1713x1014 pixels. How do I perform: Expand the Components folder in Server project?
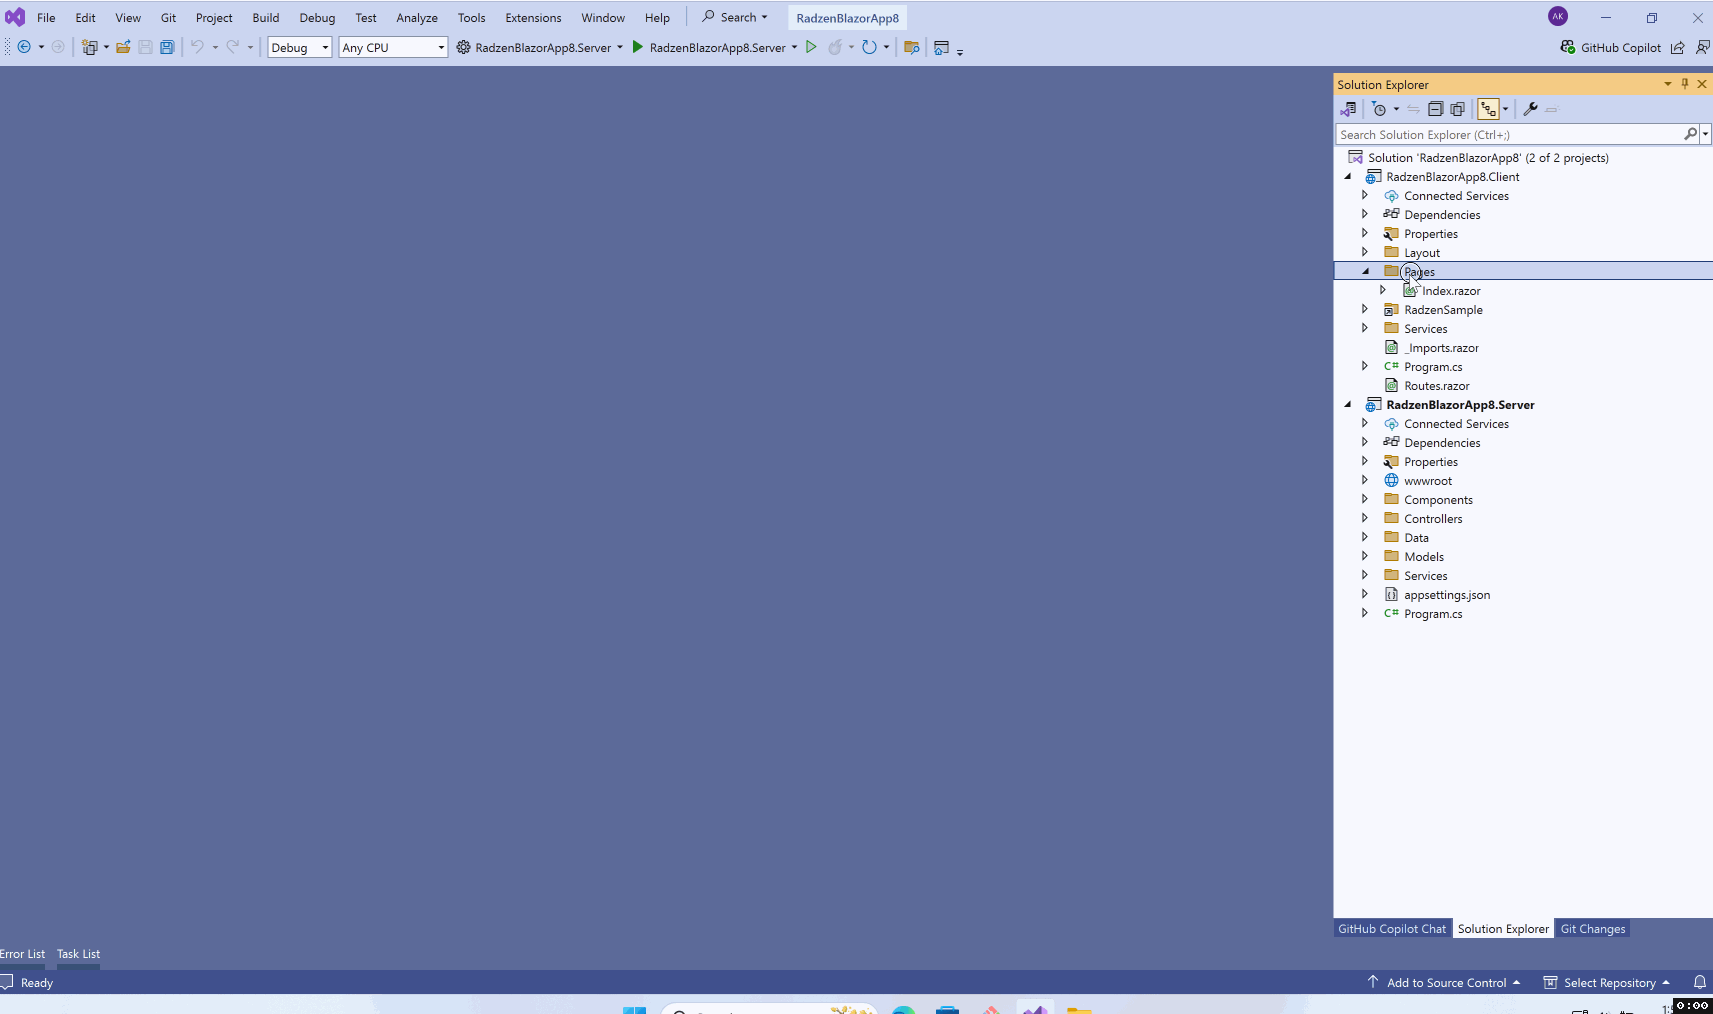point(1365,499)
